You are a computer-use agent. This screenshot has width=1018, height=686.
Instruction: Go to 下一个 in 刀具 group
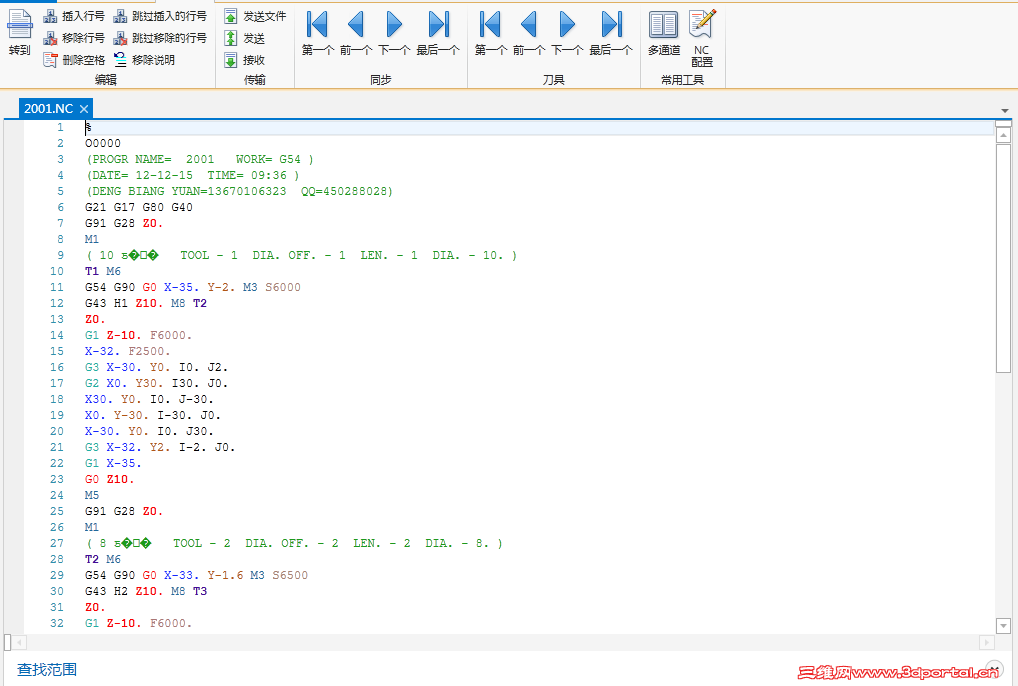[x=567, y=32]
